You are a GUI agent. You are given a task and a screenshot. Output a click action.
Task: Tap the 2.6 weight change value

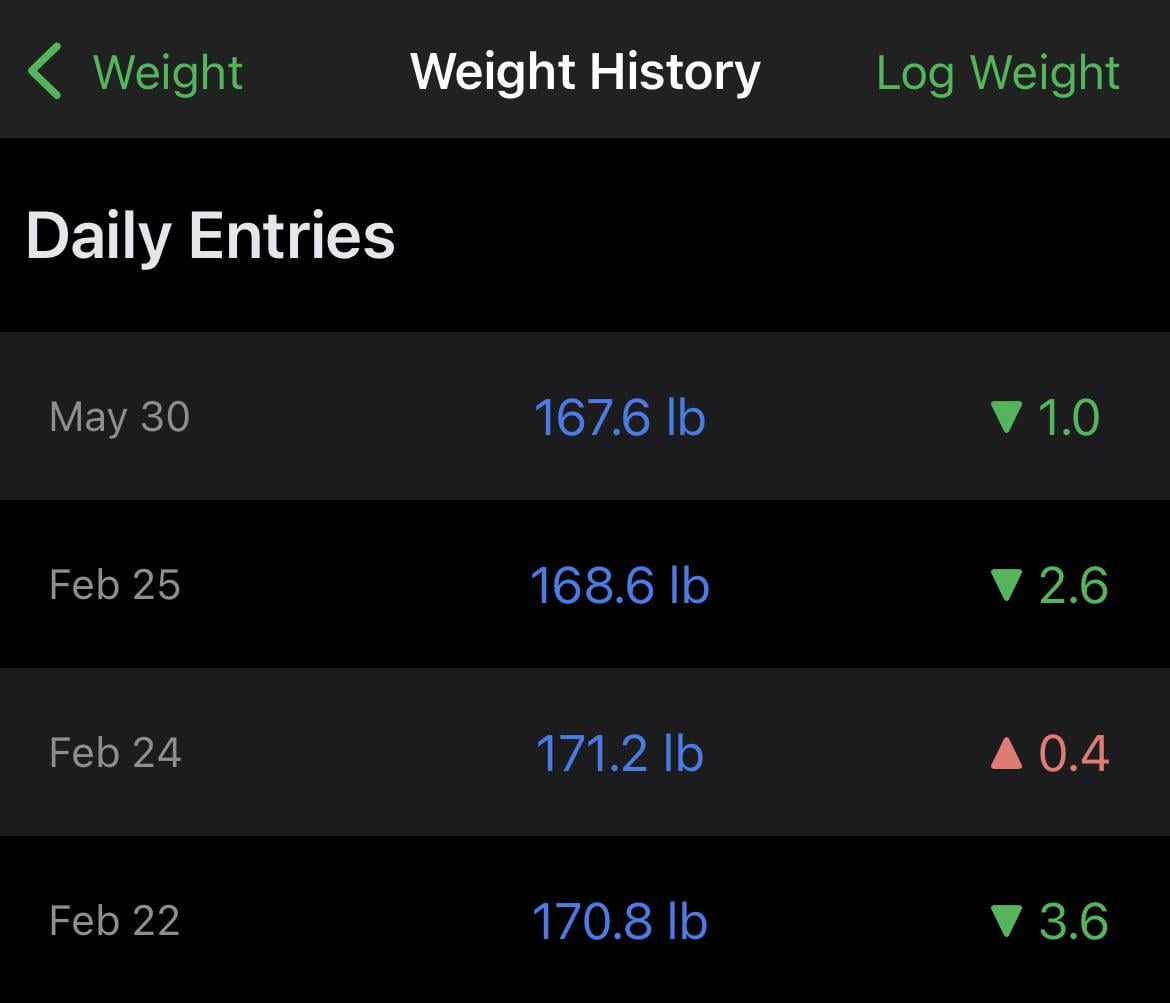[x=1073, y=585]
